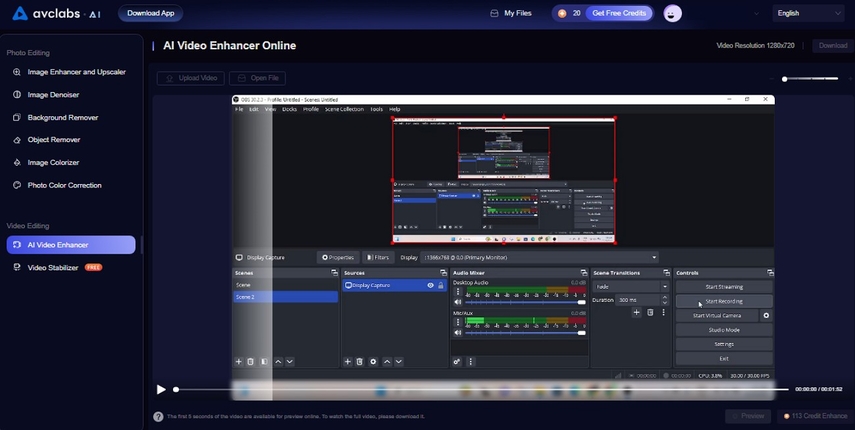Remove source using OBS Sources trash icon
Viewport: 855px width, 430px height.
(x=360, y=361)
